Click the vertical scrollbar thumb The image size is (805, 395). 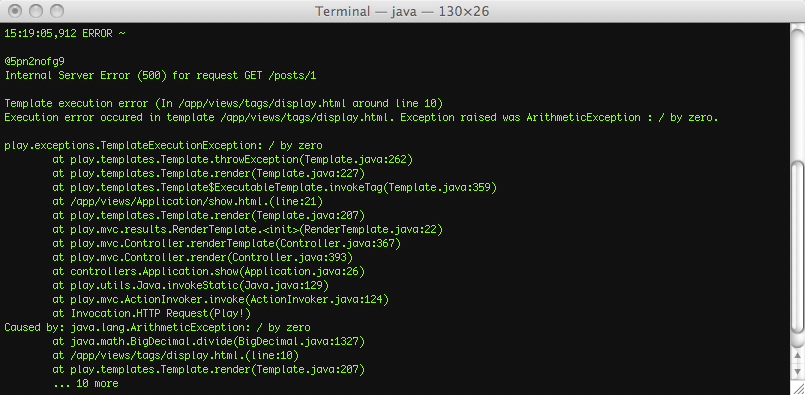point(797,247)
